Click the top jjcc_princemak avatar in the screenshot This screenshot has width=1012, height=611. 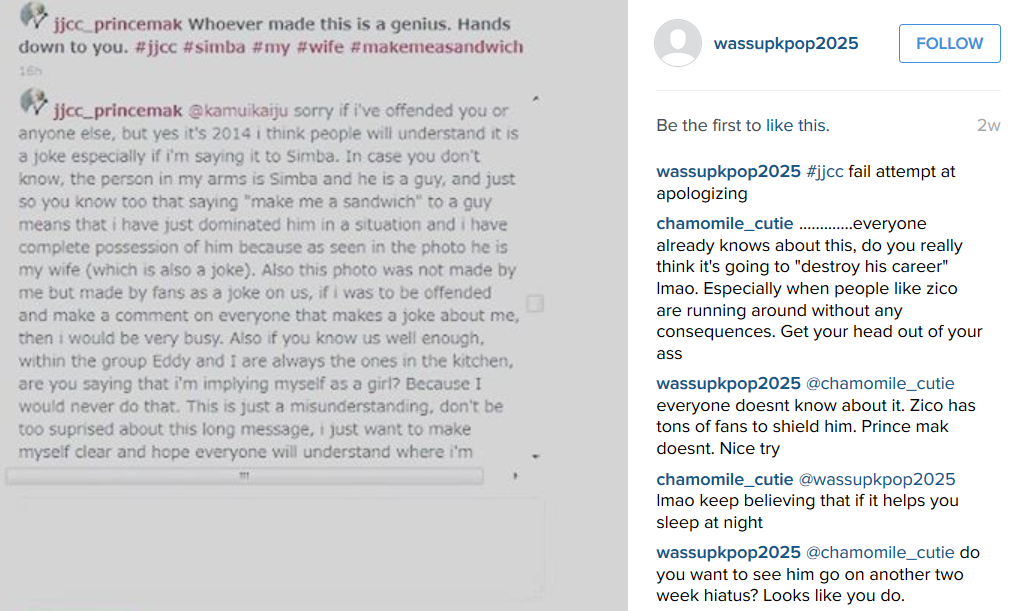33,17
